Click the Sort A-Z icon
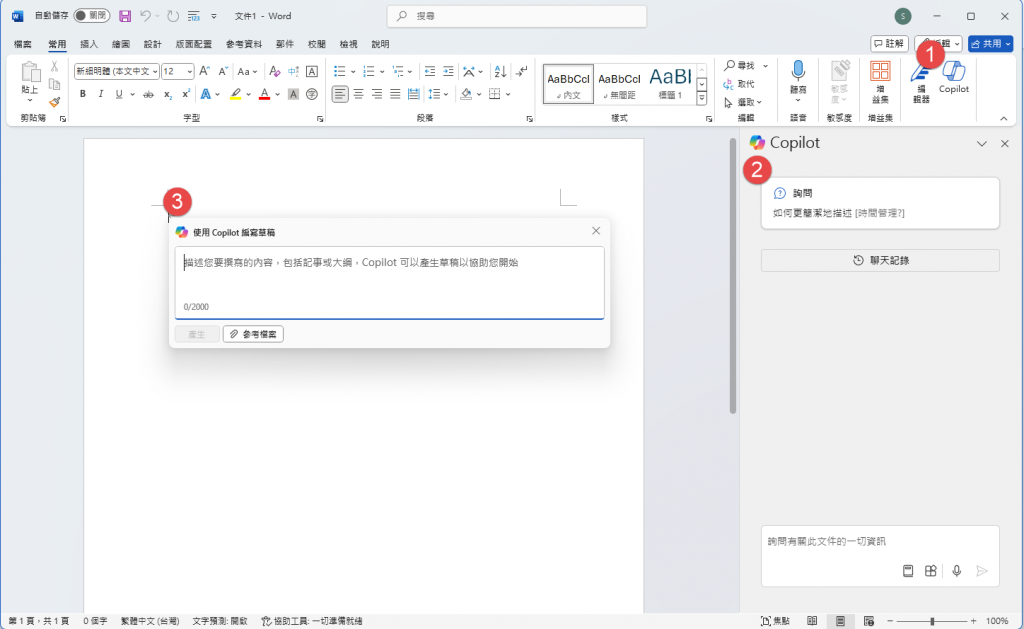Viewport: 1024px width, 629px height. [500, 71]
